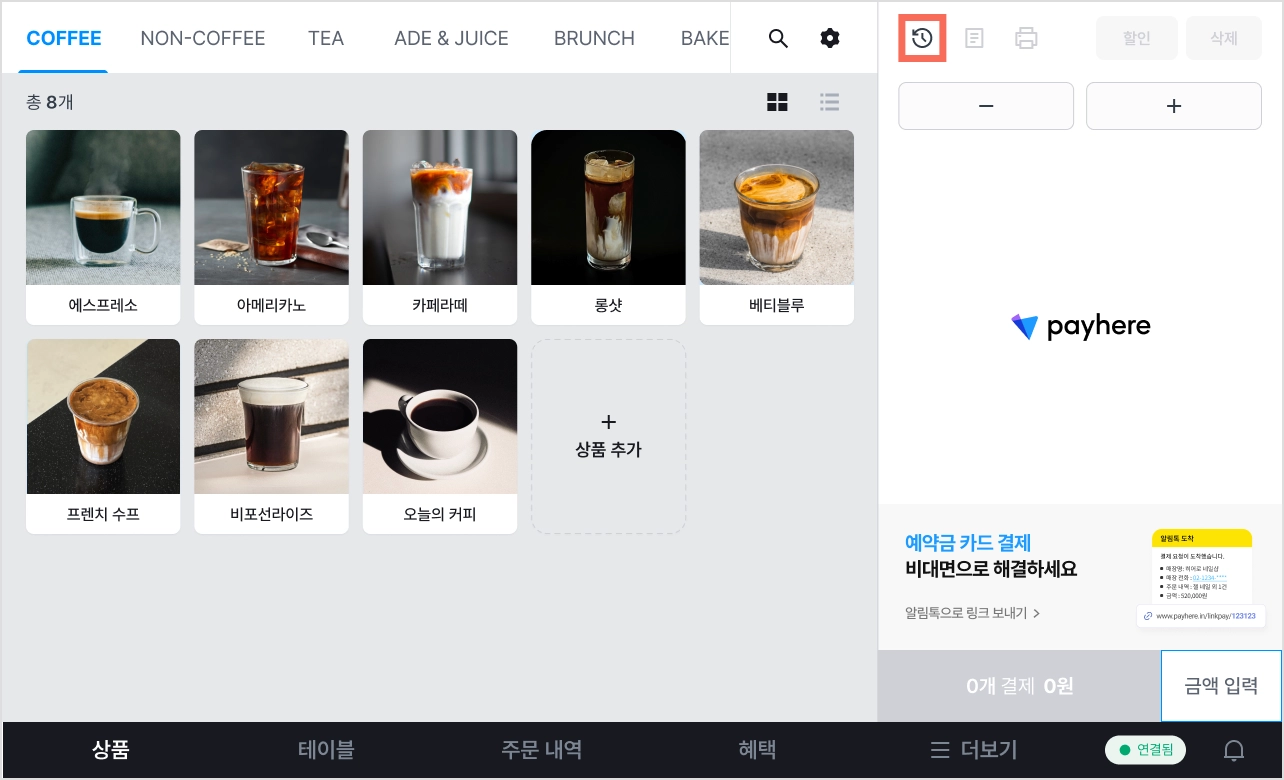Click the 금액 입력 button
This screenshot has height=780, width=1284.
click(x=1221, y=686)
